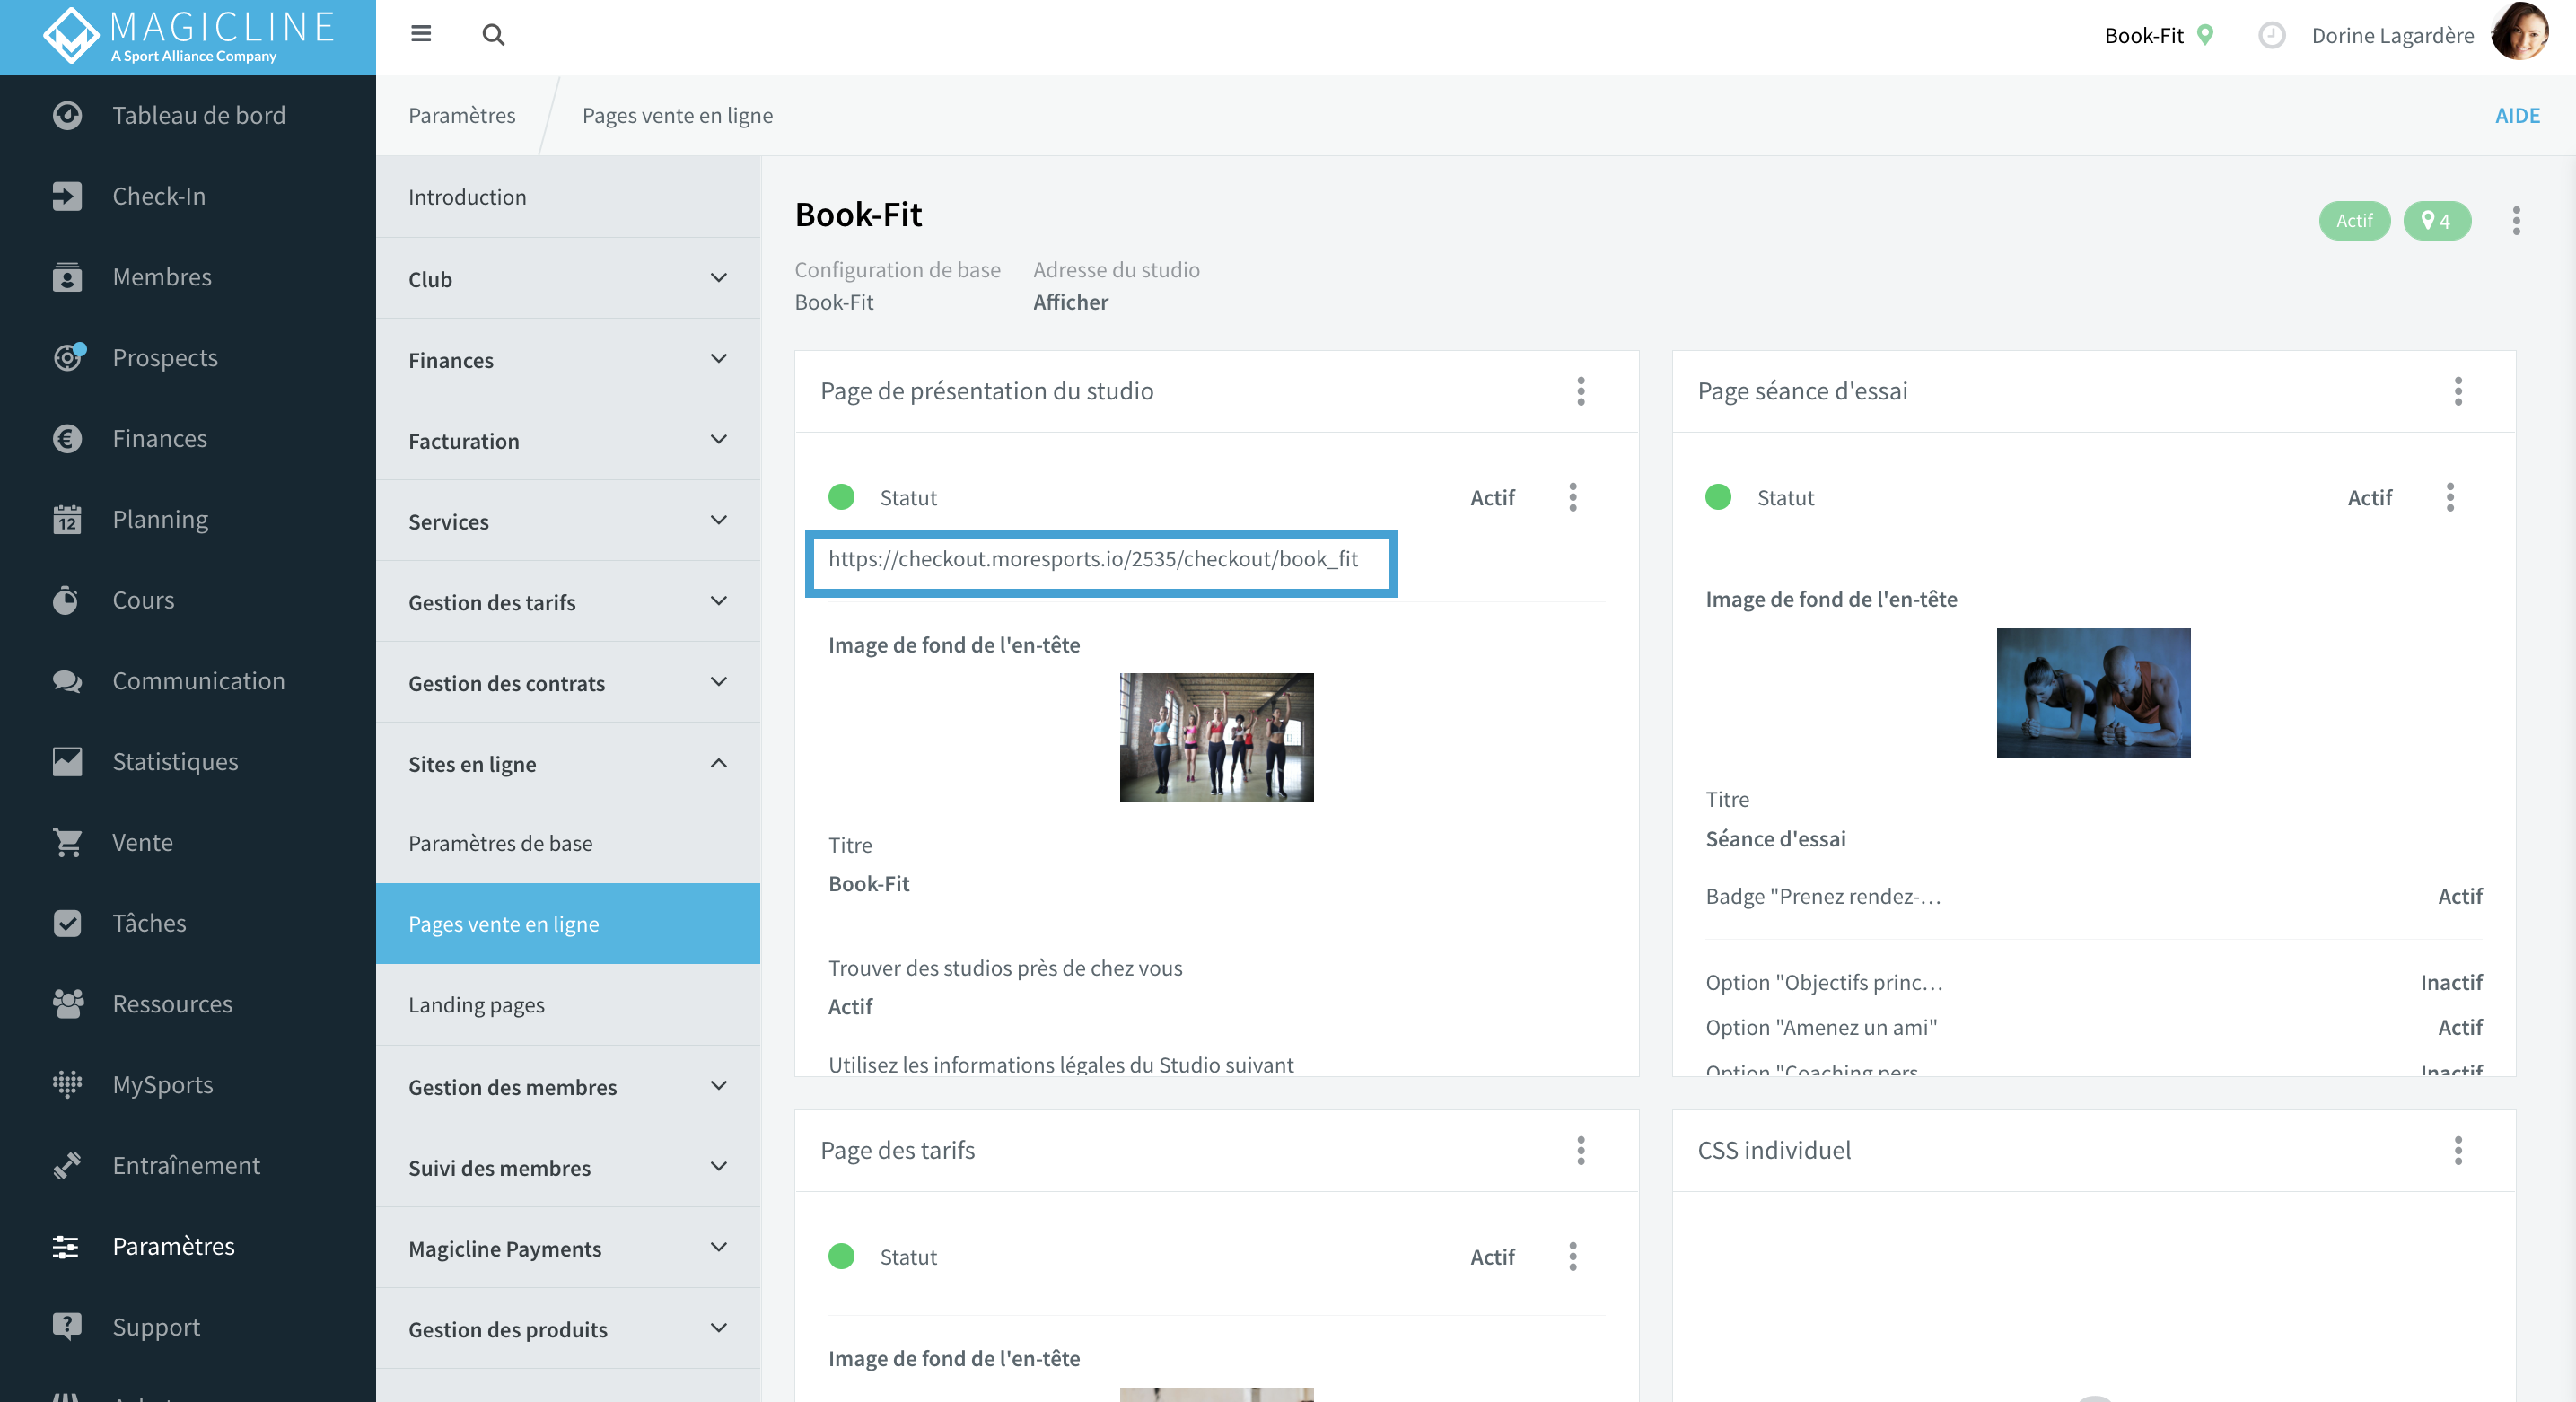Open the Tableau de bord dashboard icon
Screen dimensions: 2576x1402
[67, 116]
